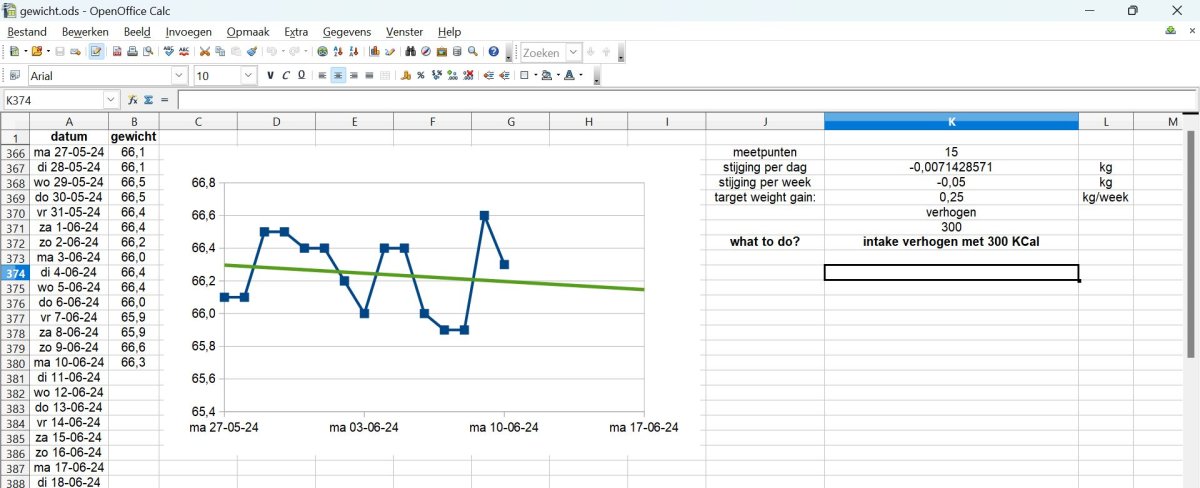Open the chart insert tool
1200x488 pixels.
(373, 52)
